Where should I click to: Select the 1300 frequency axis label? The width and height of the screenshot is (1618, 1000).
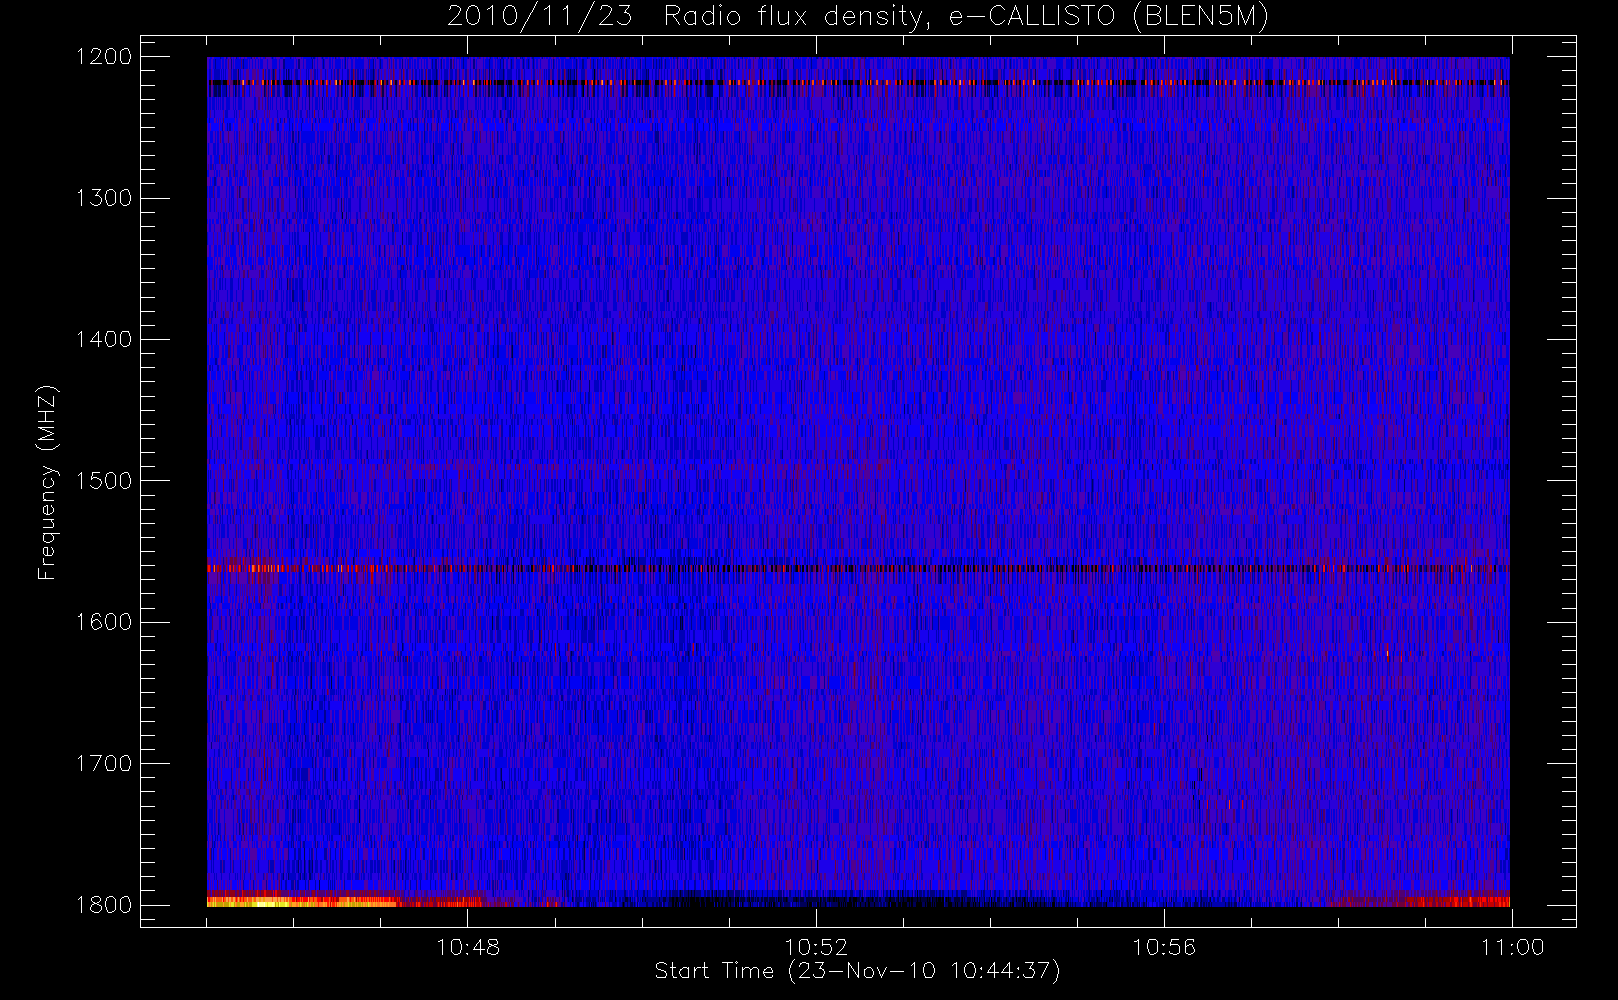point(104,198)
